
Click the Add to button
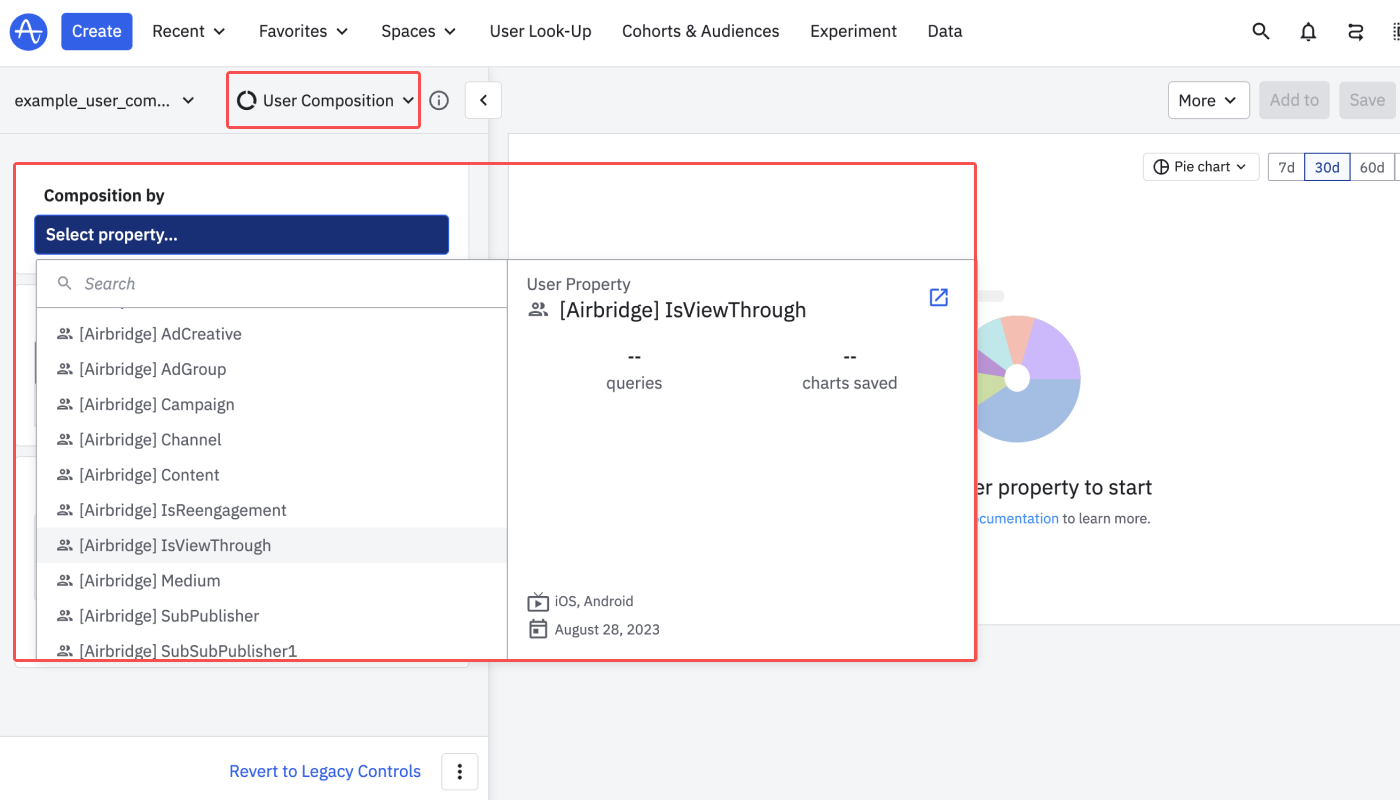pyautogui.click(x=1294, y=100)
